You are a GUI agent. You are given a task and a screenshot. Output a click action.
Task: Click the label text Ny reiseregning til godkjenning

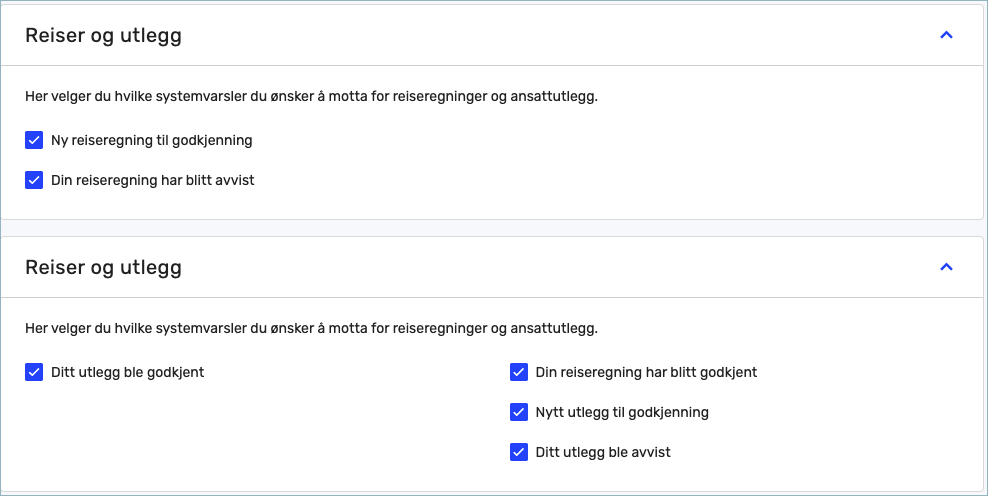152,140
